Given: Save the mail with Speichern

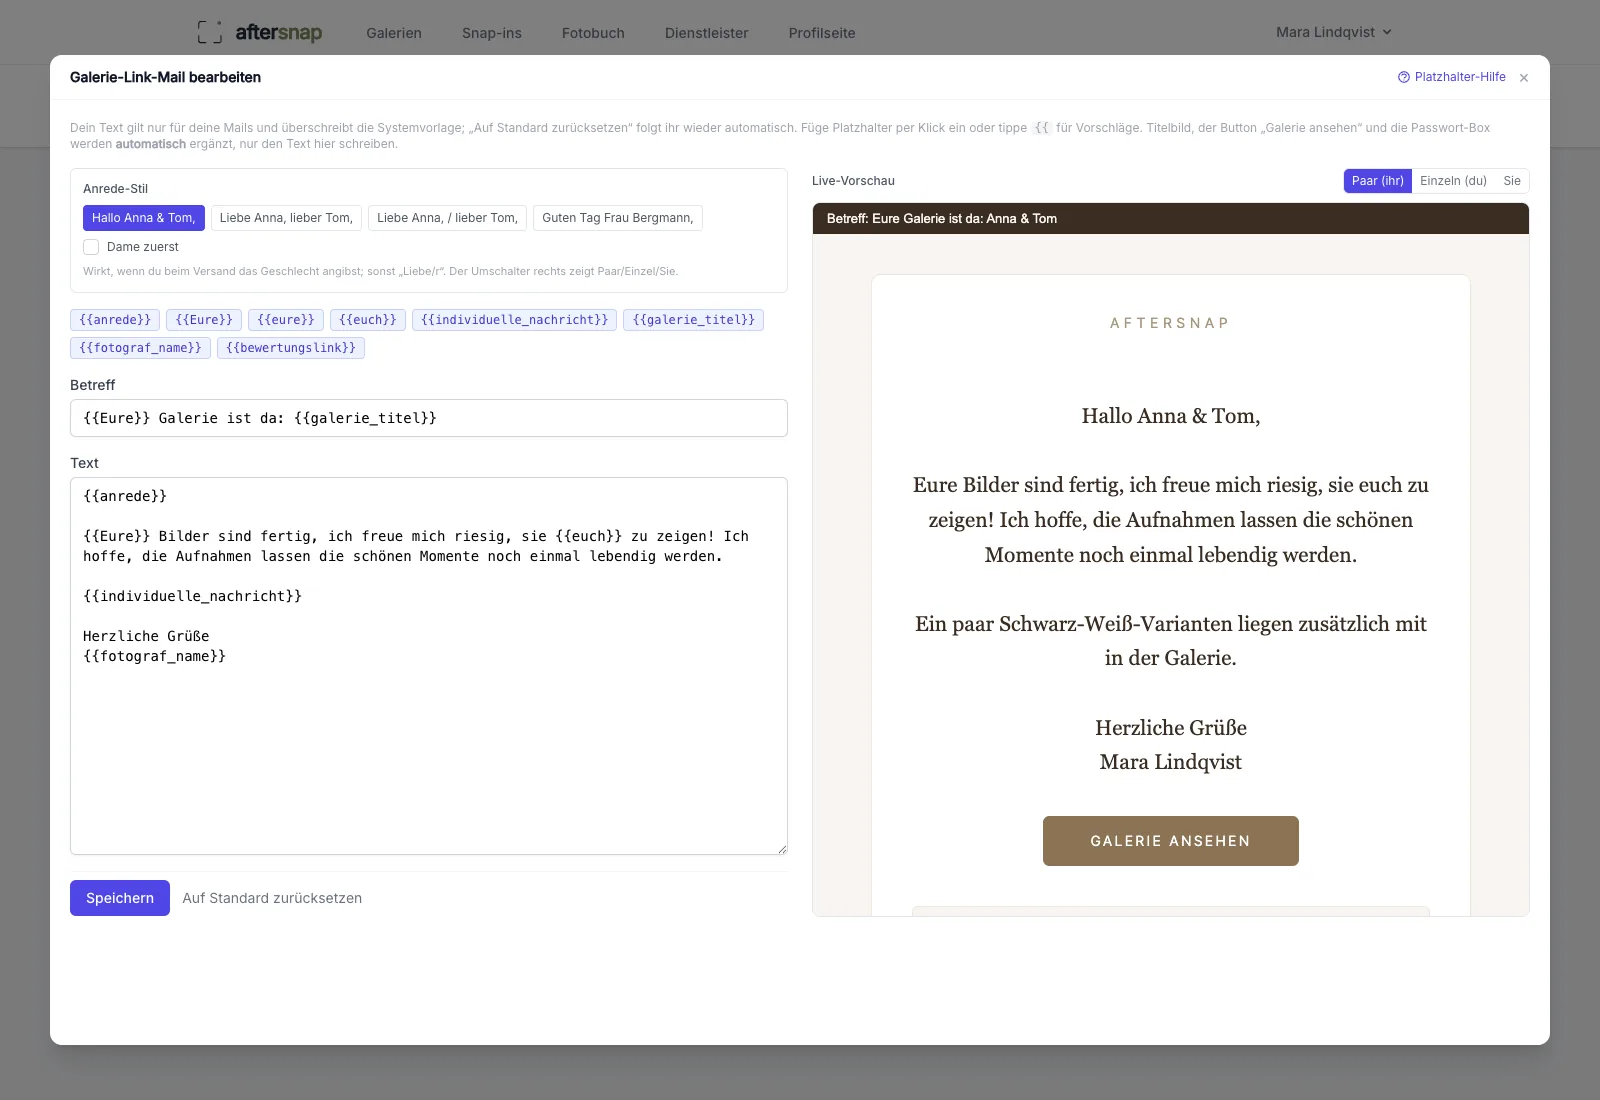Looking at the screenshot, I should click(x=120, y=898).
